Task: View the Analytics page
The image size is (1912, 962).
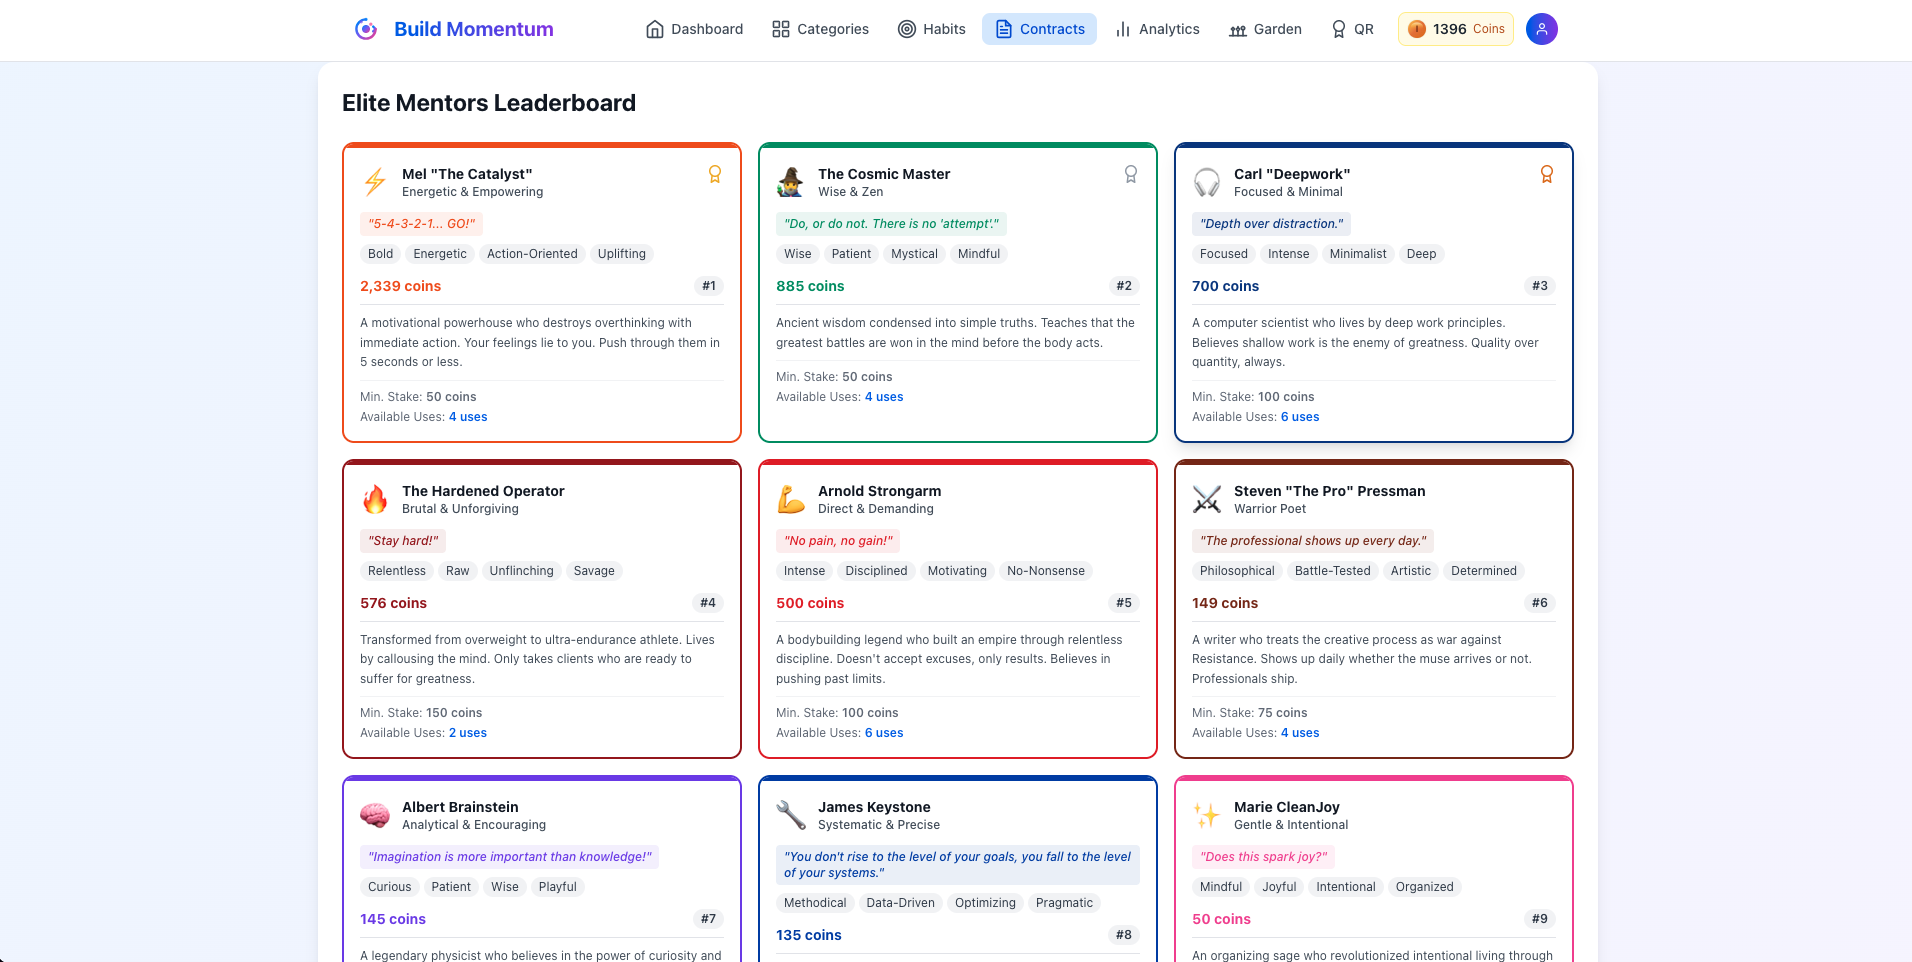Action: coord(1157,29)
